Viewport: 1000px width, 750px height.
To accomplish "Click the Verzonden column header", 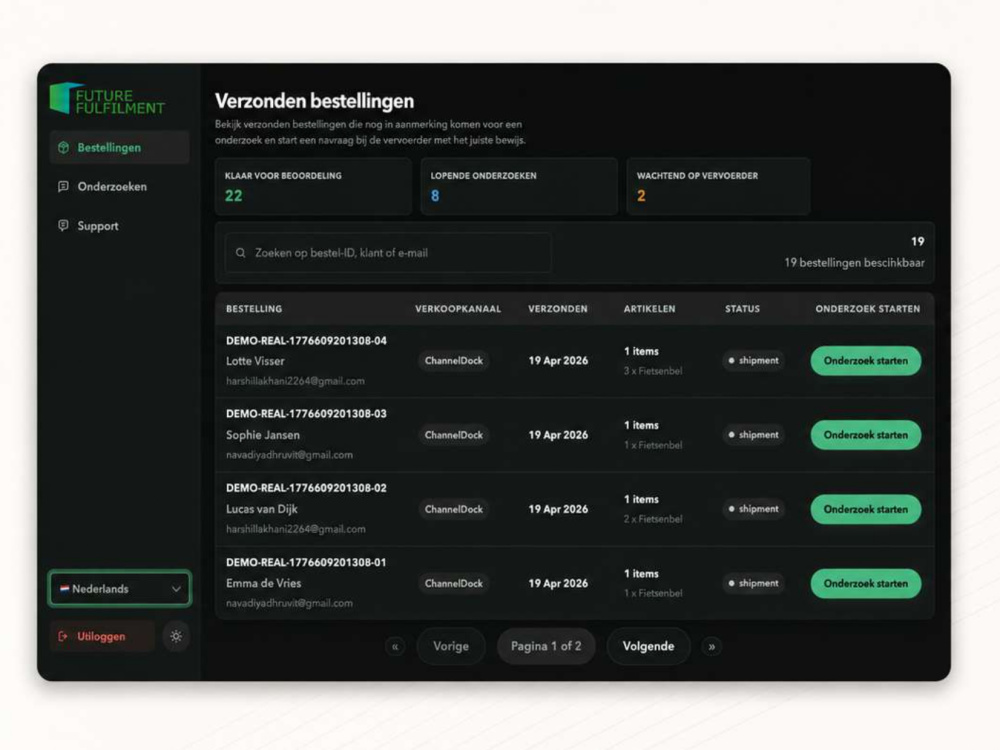I will coord(558,309).
